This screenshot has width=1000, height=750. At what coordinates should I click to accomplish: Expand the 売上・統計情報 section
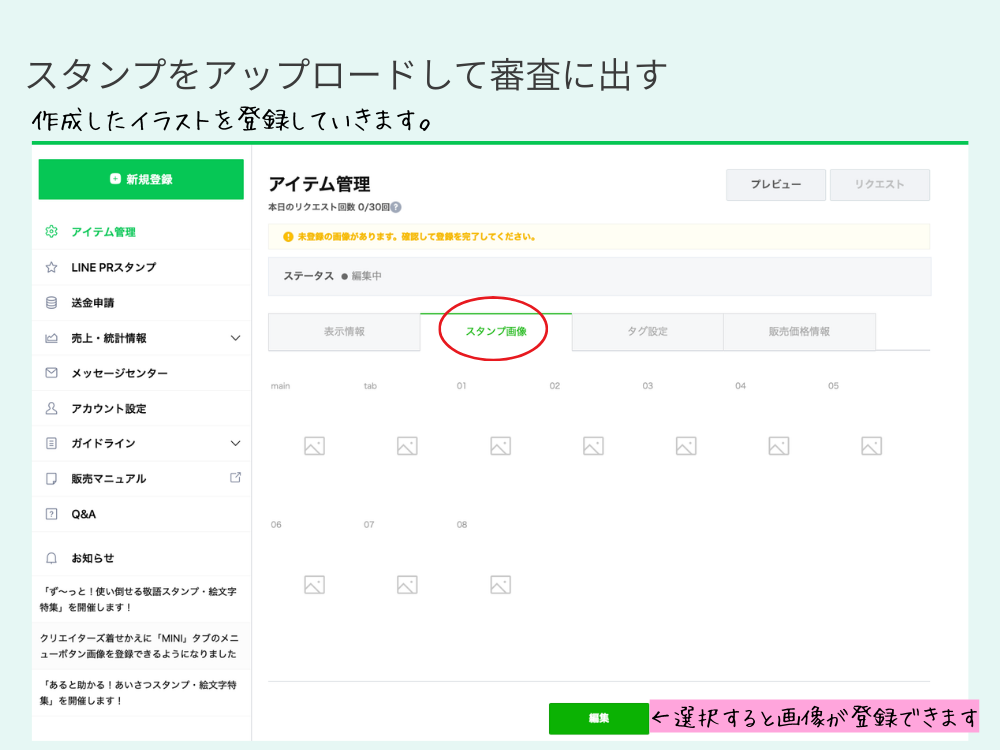[x=235, y=337]
